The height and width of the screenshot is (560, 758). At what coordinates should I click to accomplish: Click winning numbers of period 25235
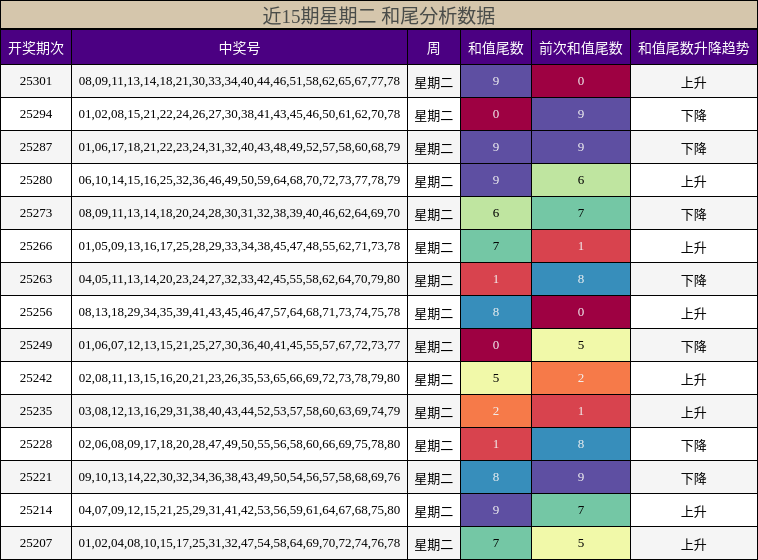(239, 411)
